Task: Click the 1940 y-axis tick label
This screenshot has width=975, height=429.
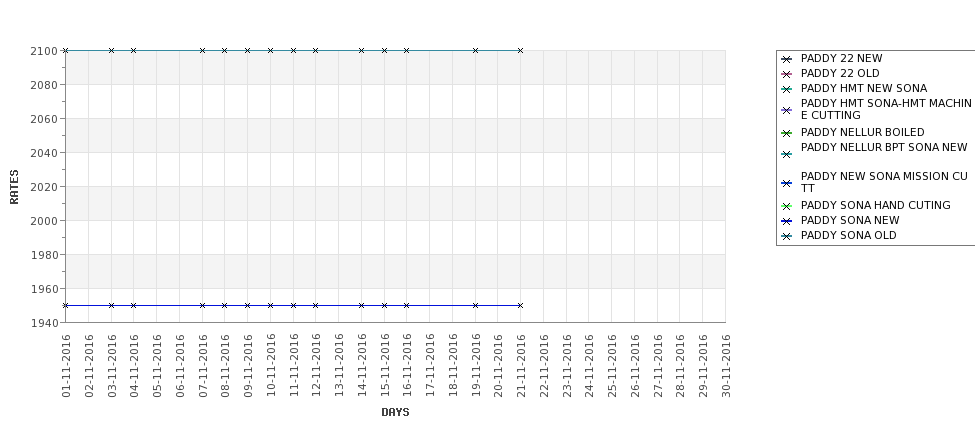Action: click(x=44, y=323)
